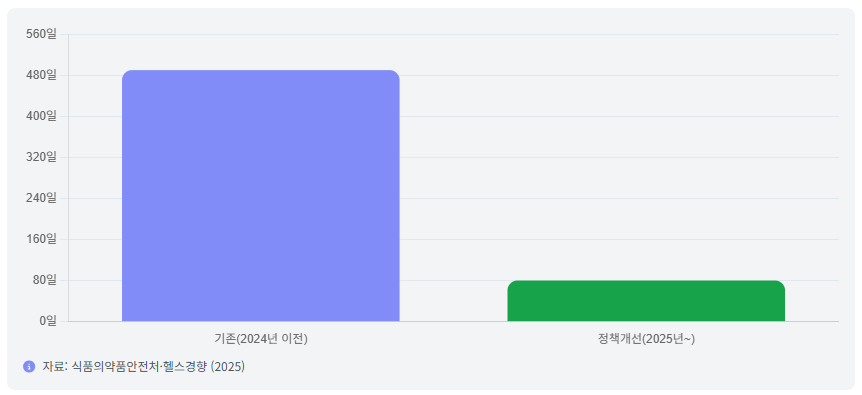This screenshot has width=862, height=395.
Task: Click the 240일 y-axis label
Action: coord(41,198)
